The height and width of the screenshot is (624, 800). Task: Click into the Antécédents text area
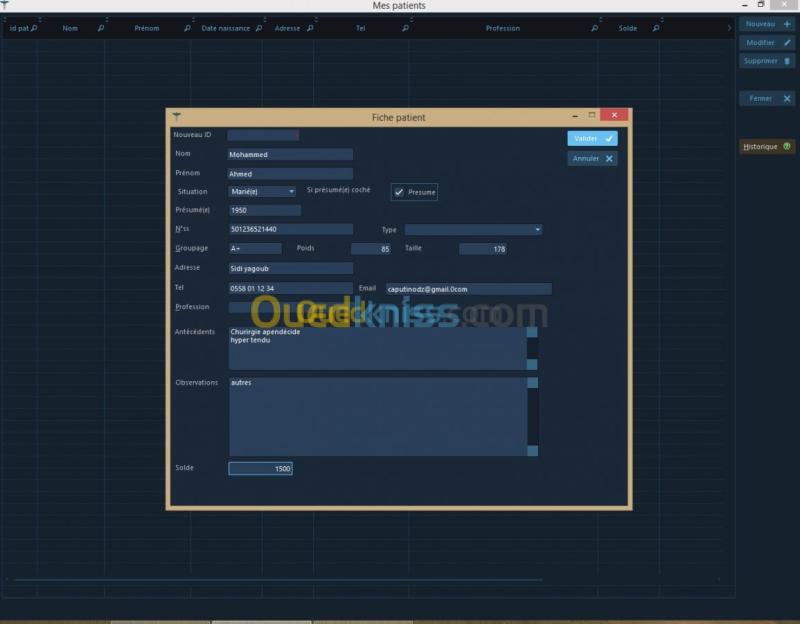pyautogui.click(x=378, y=348)
